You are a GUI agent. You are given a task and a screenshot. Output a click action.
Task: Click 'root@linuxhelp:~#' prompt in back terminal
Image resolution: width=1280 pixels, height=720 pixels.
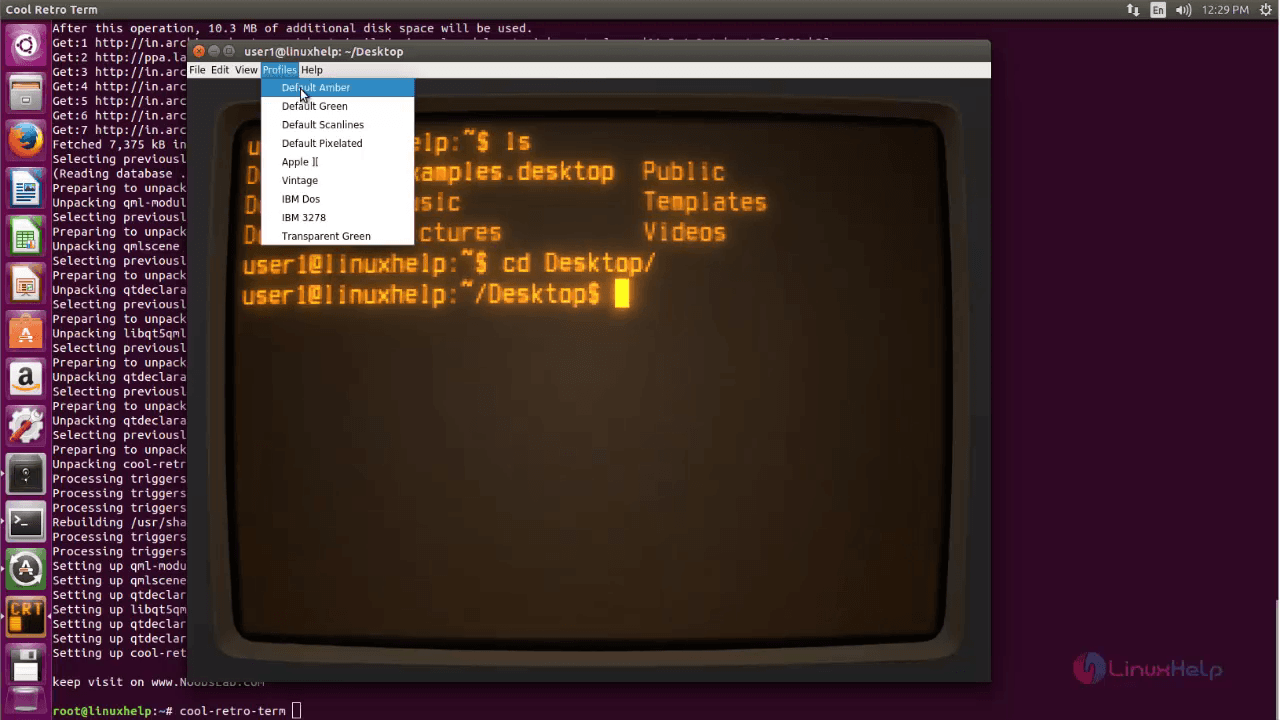[x=112, y=711]
